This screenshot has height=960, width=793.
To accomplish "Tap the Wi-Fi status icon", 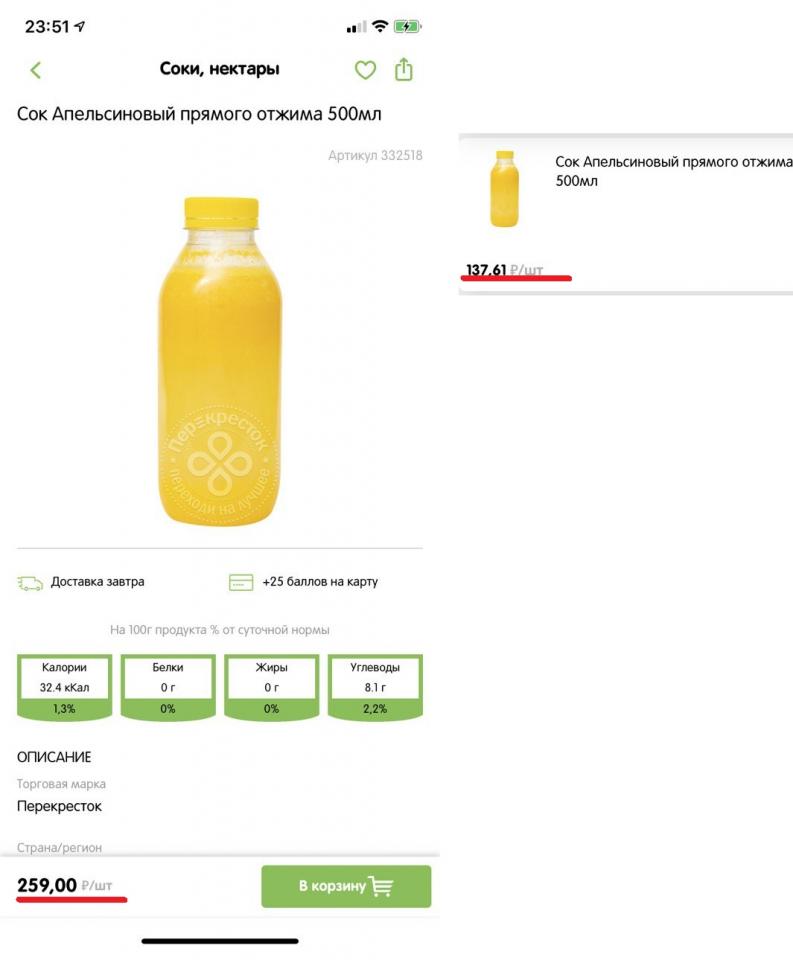I will 381,27.
